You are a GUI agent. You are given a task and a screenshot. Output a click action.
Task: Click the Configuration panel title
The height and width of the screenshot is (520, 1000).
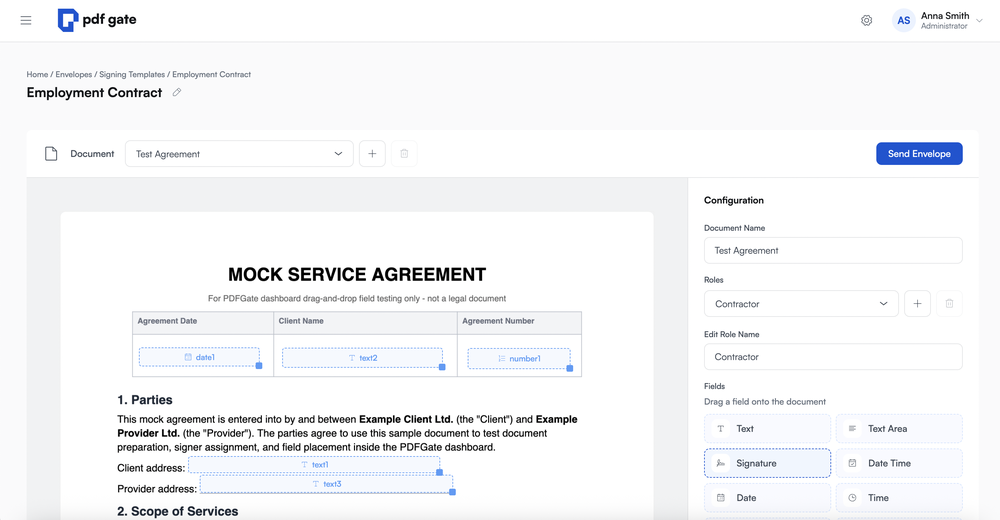733,200
